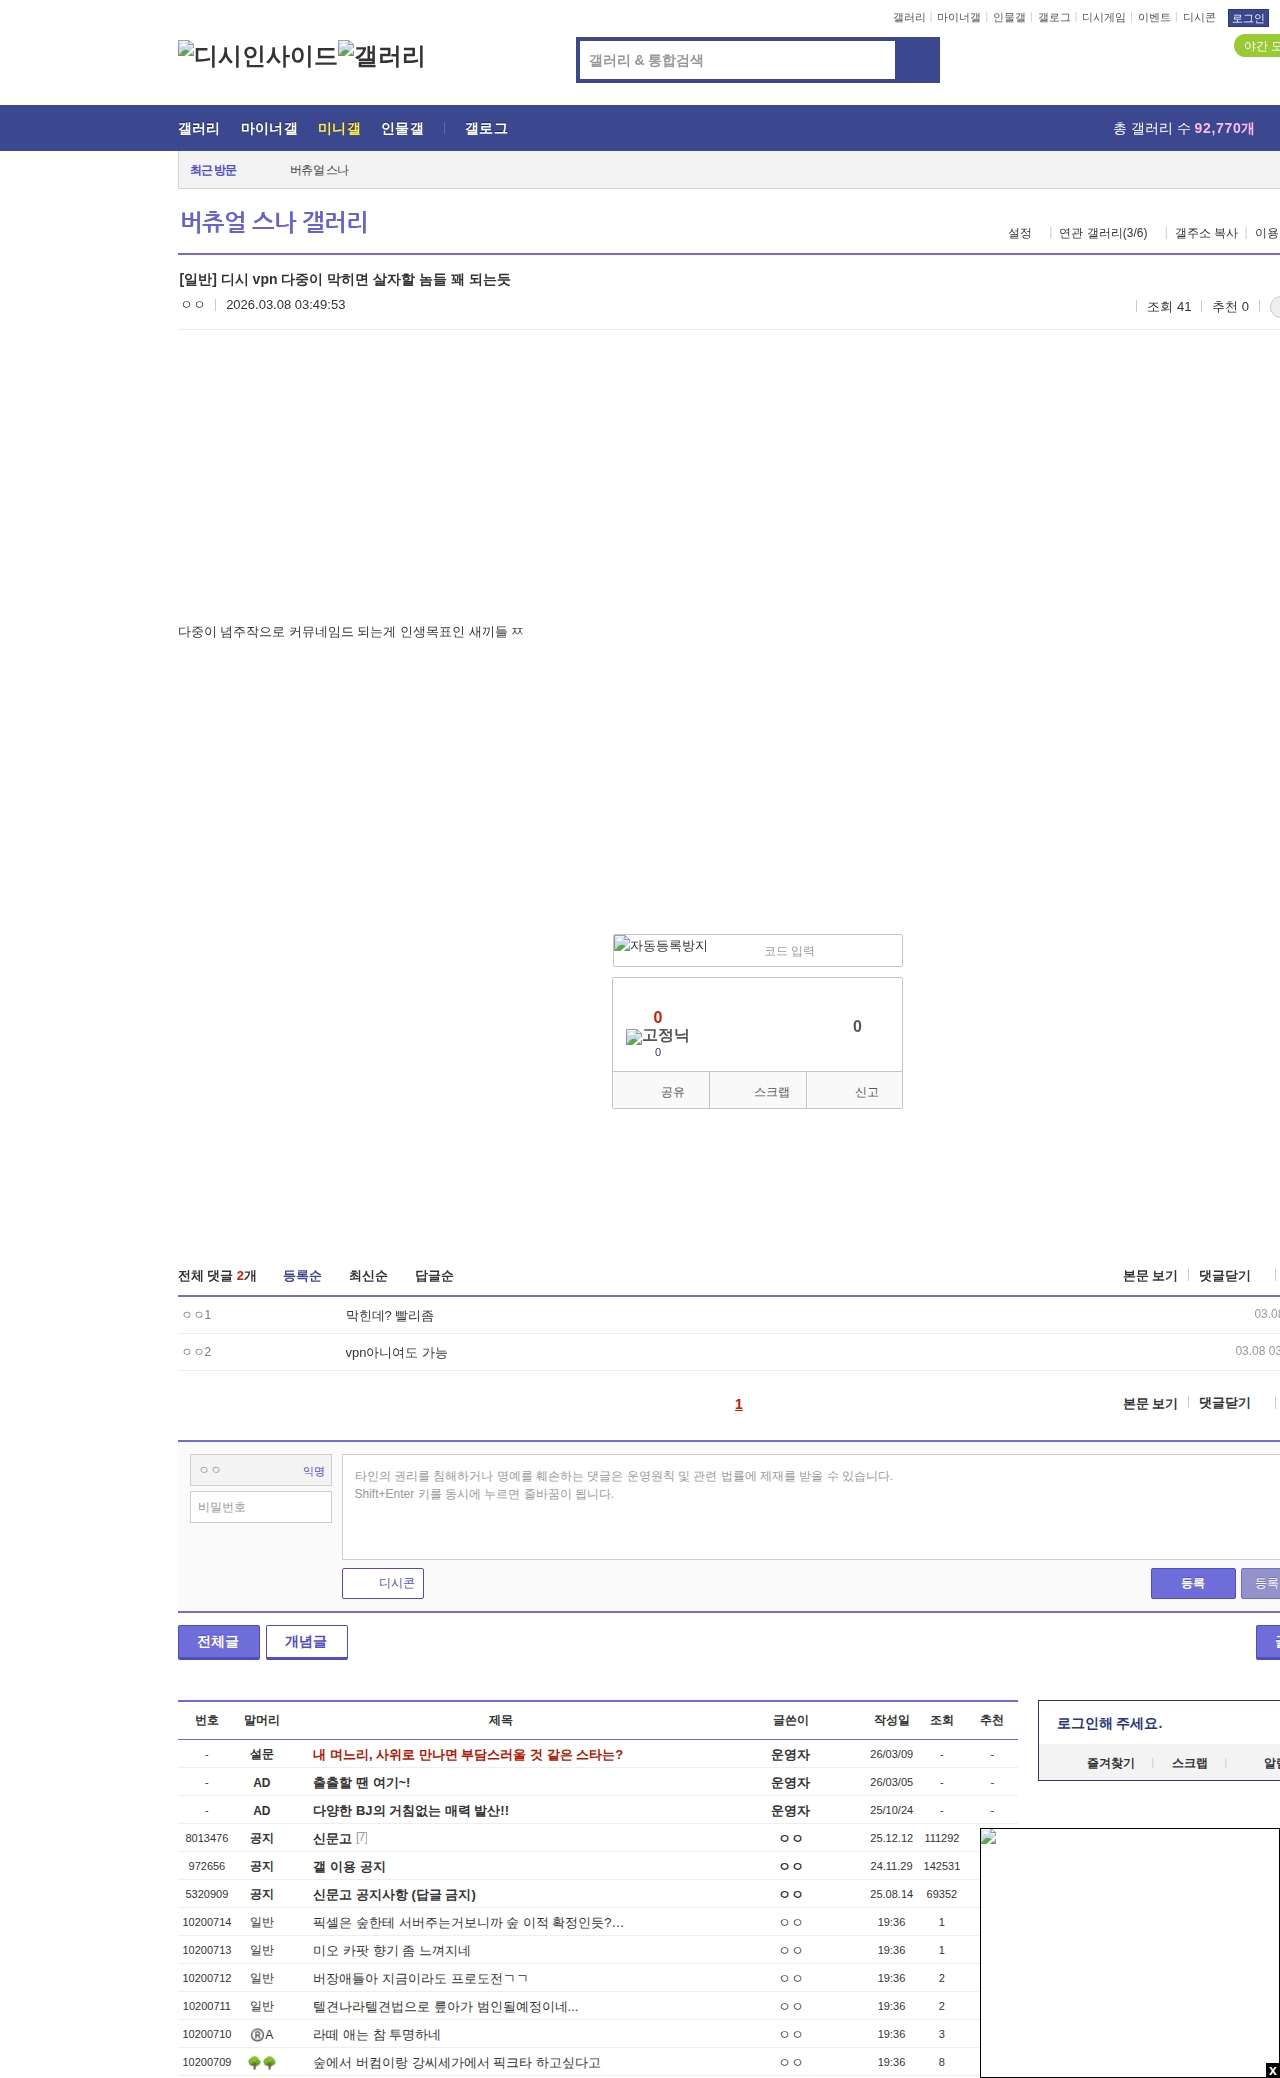Expand the 연관 갤러리(3/6) list
Screen dimensions: 1280x2078
(x=1103, y=233)
